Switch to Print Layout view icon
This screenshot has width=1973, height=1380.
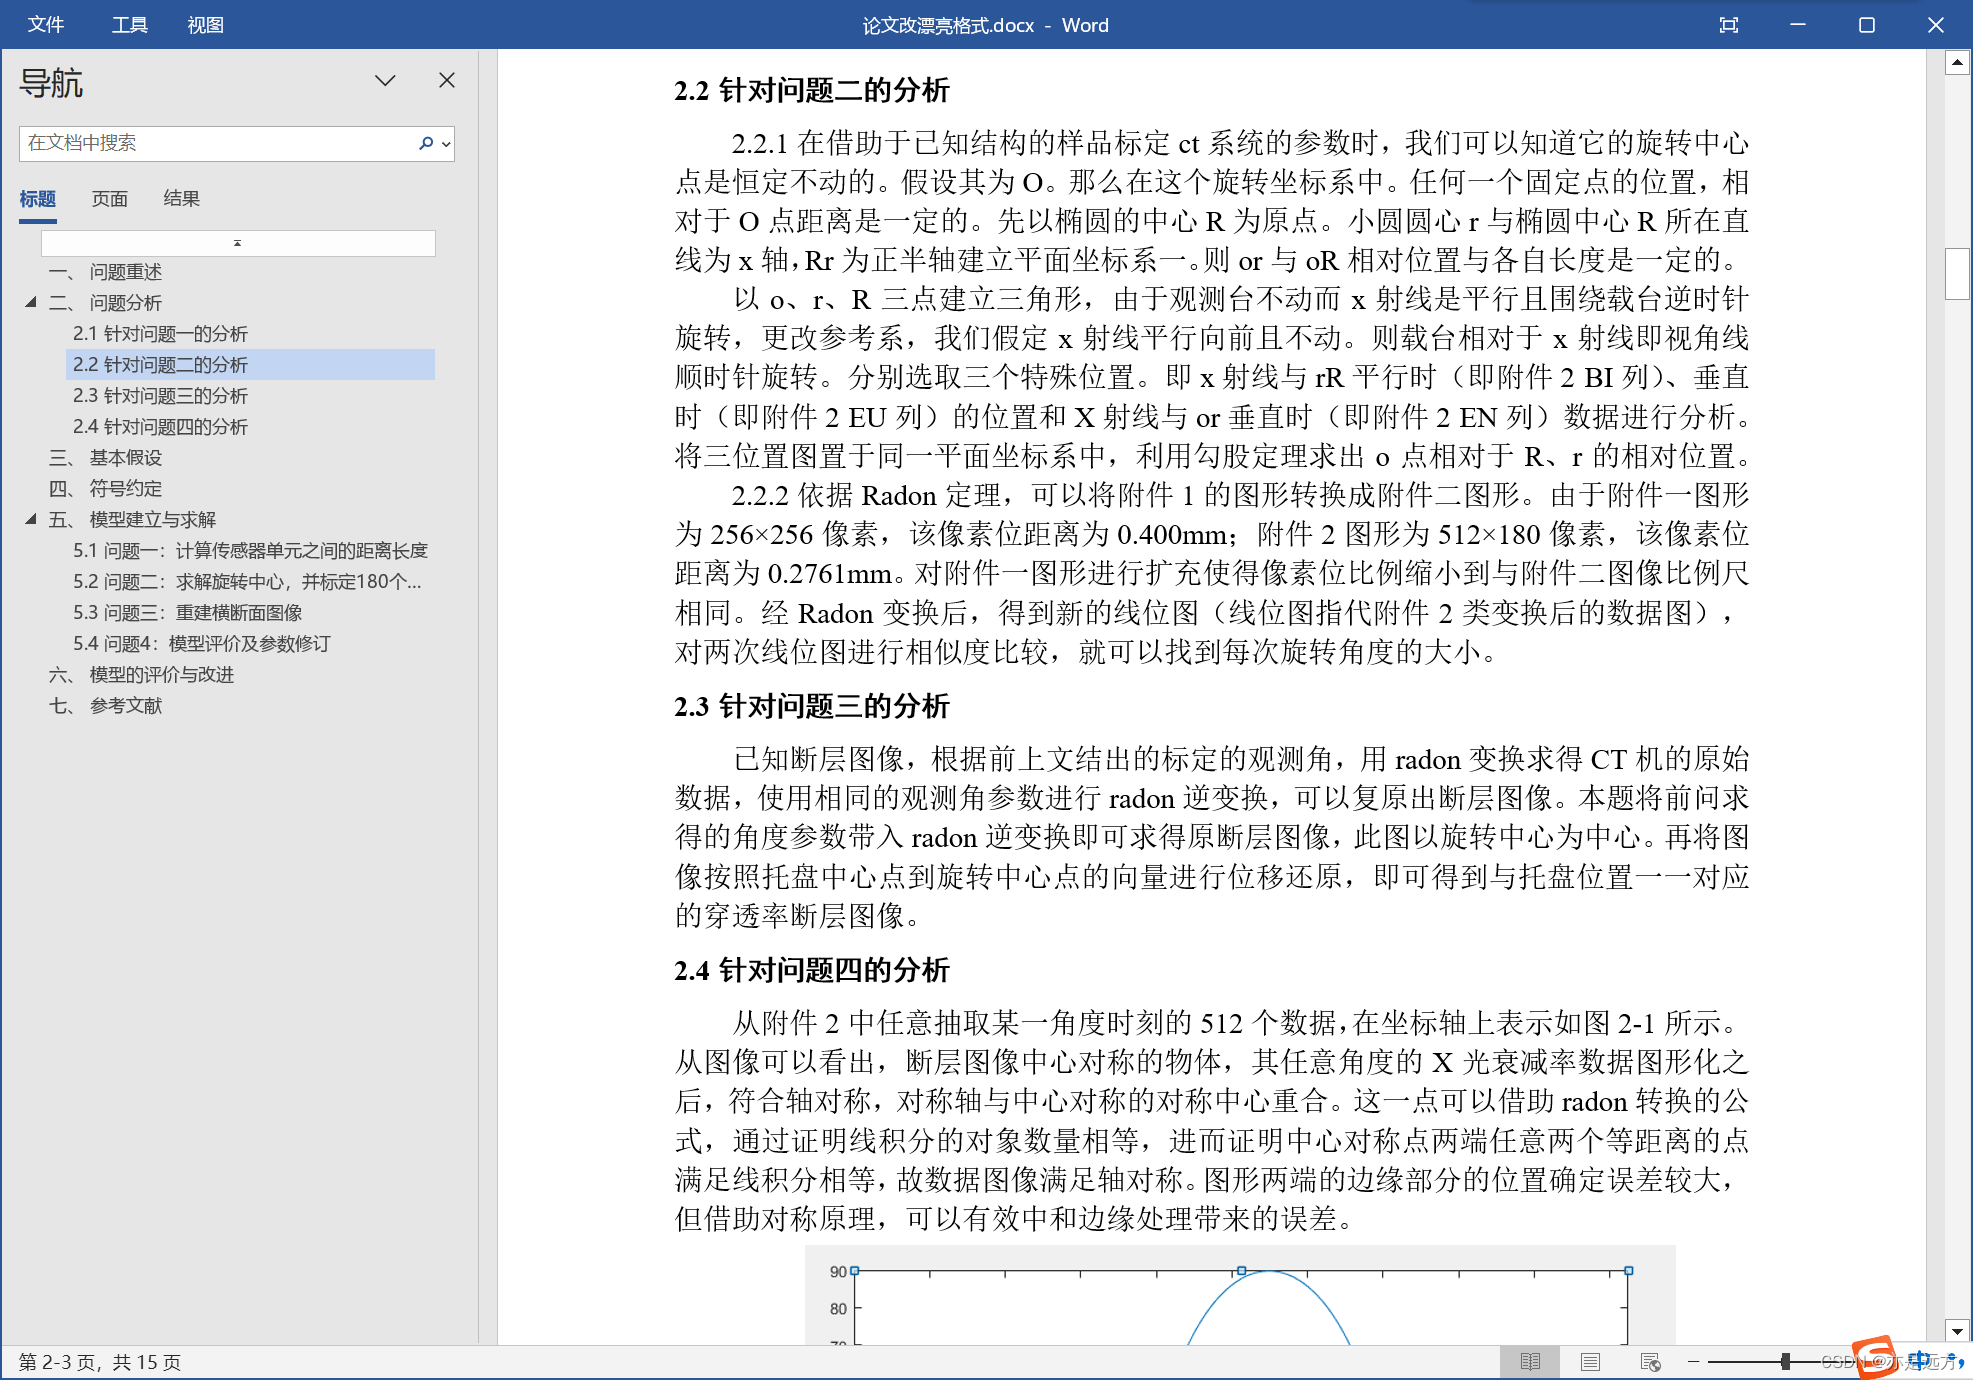tap(1590, 1362)
